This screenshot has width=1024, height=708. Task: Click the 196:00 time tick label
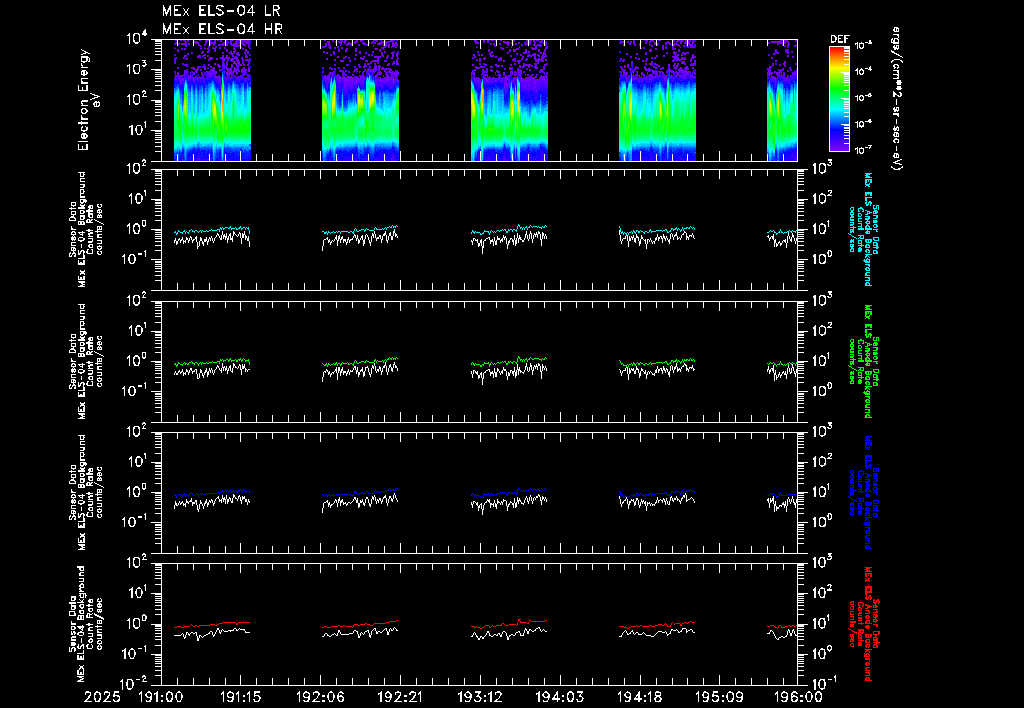click(x=797, y=698)
